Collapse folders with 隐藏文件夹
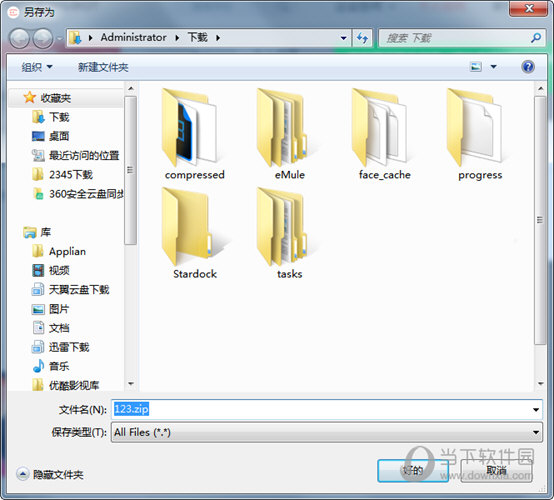 click(50, 474)
